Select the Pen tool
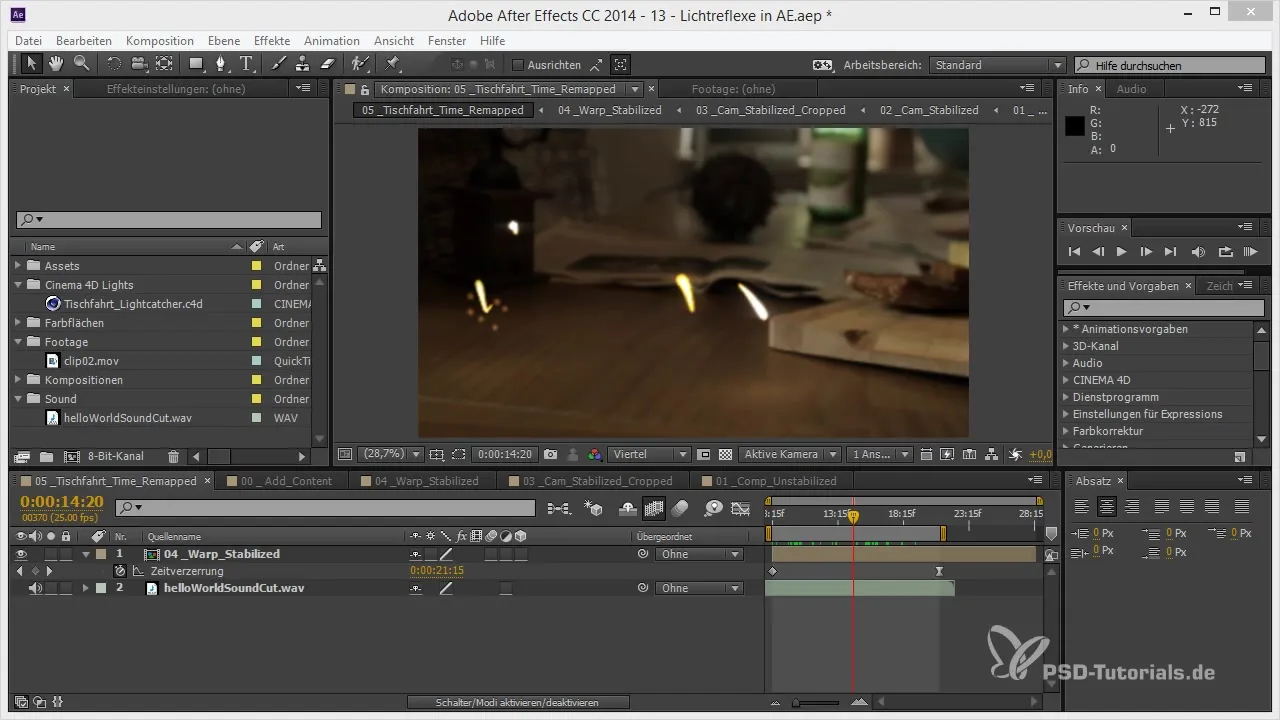 point(221,64)
